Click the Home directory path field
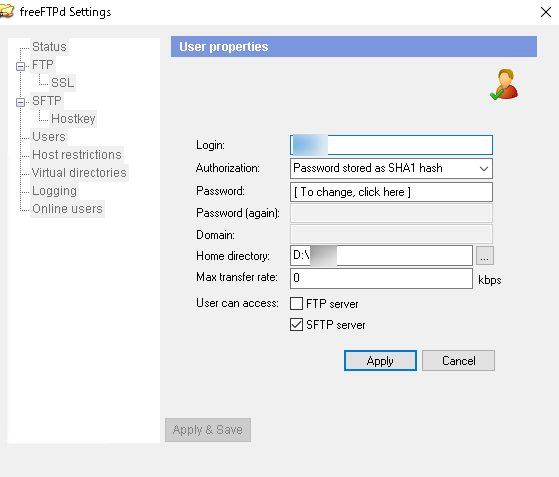The width and height of the screenshot is (559, 477). pyautogui.click(x=381, y=255)
